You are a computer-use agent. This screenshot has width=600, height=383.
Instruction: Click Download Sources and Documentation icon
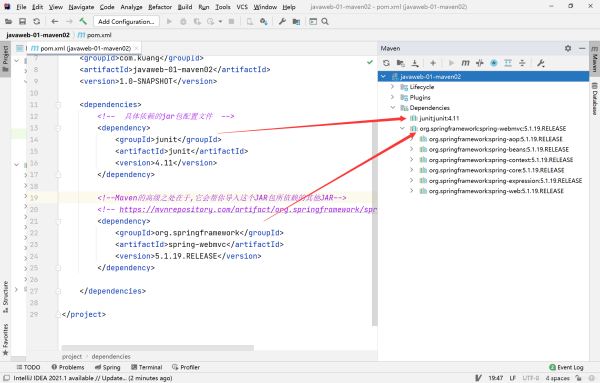pos(415,63)
